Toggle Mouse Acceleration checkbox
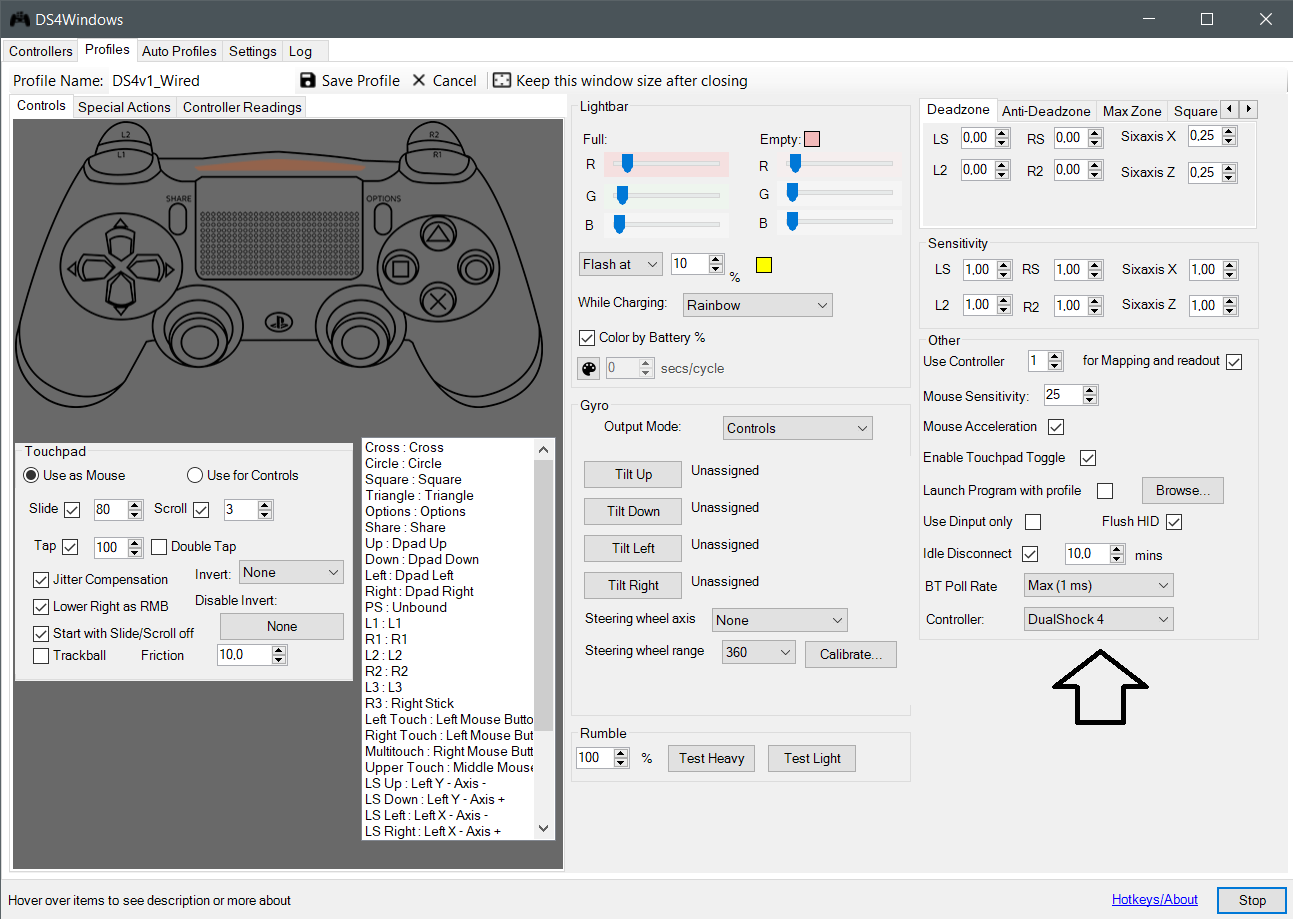The height and width of the screenshot is (919, 1293). pos(1056,427)
